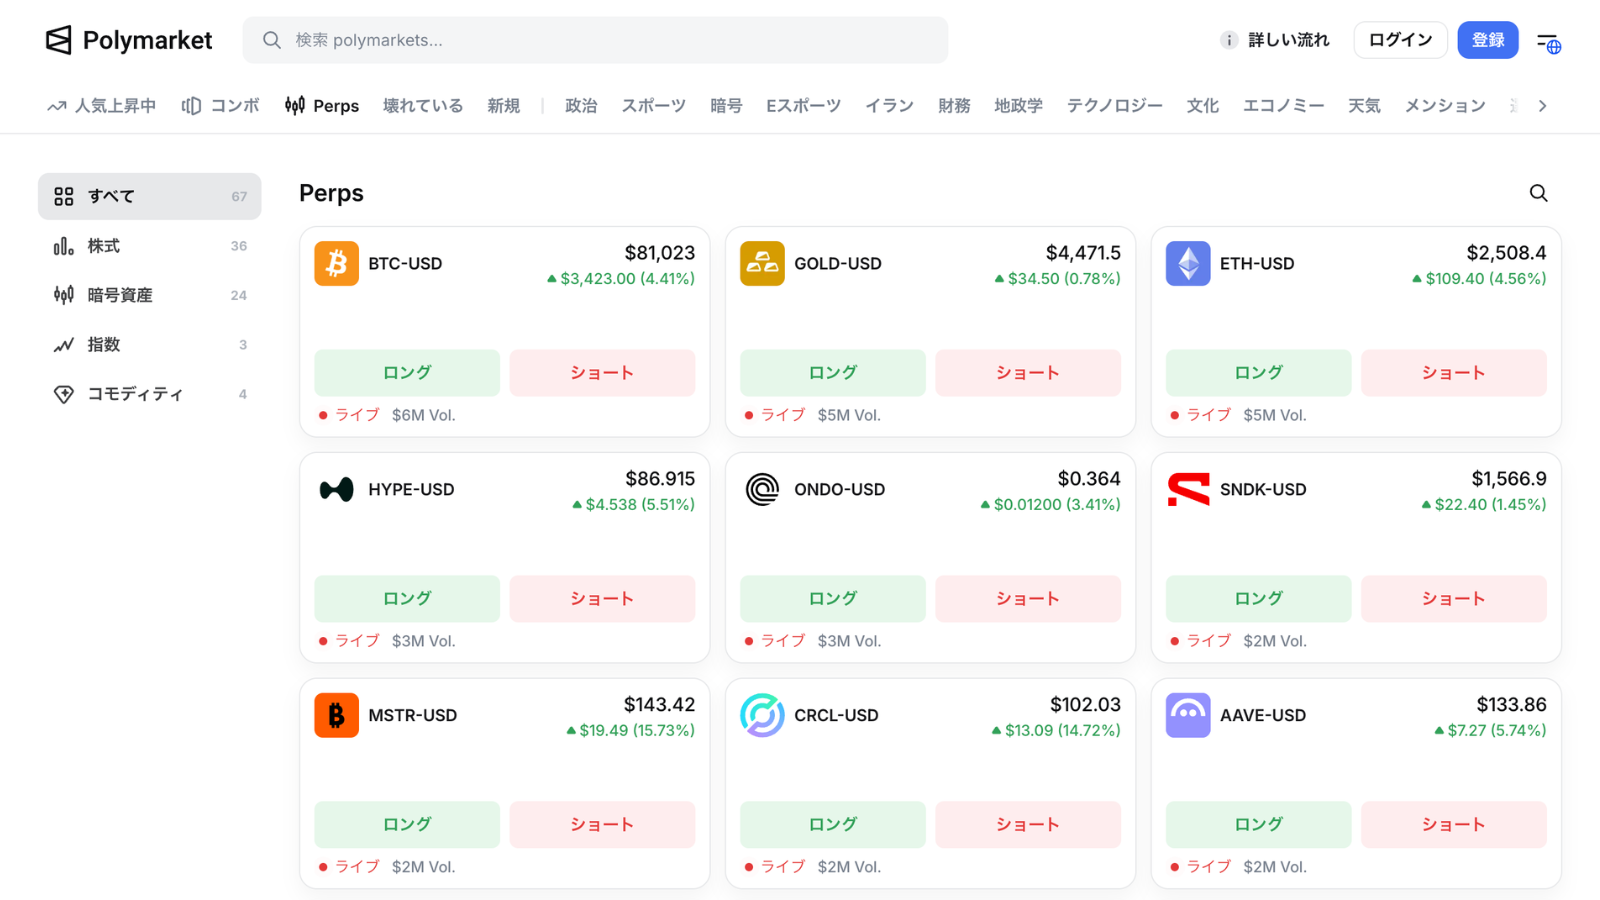Open the イラン category tab

click(x=890, y=106)
